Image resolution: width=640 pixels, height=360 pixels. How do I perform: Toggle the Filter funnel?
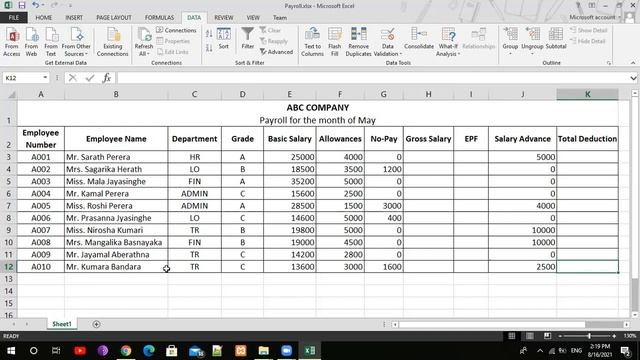click(x=248, y=38)
